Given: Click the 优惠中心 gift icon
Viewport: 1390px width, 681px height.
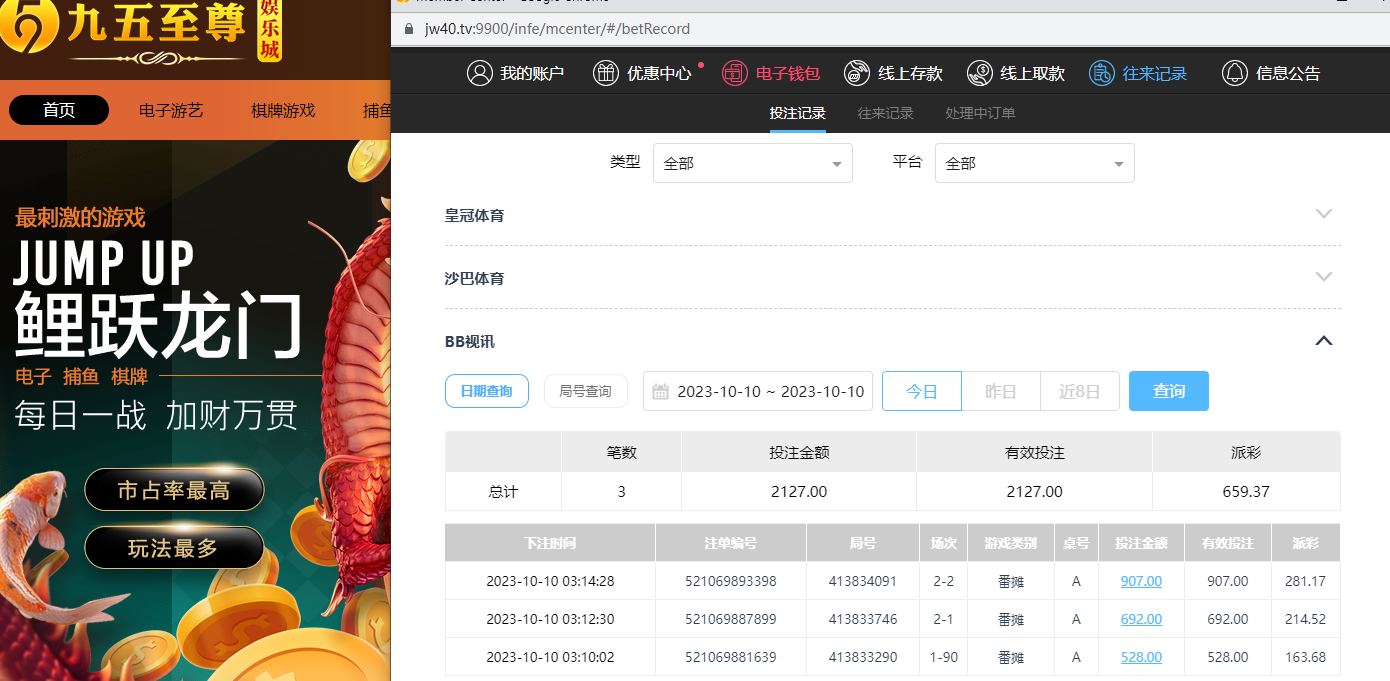Looking at the screenshot, I should (x=606, y=73).
